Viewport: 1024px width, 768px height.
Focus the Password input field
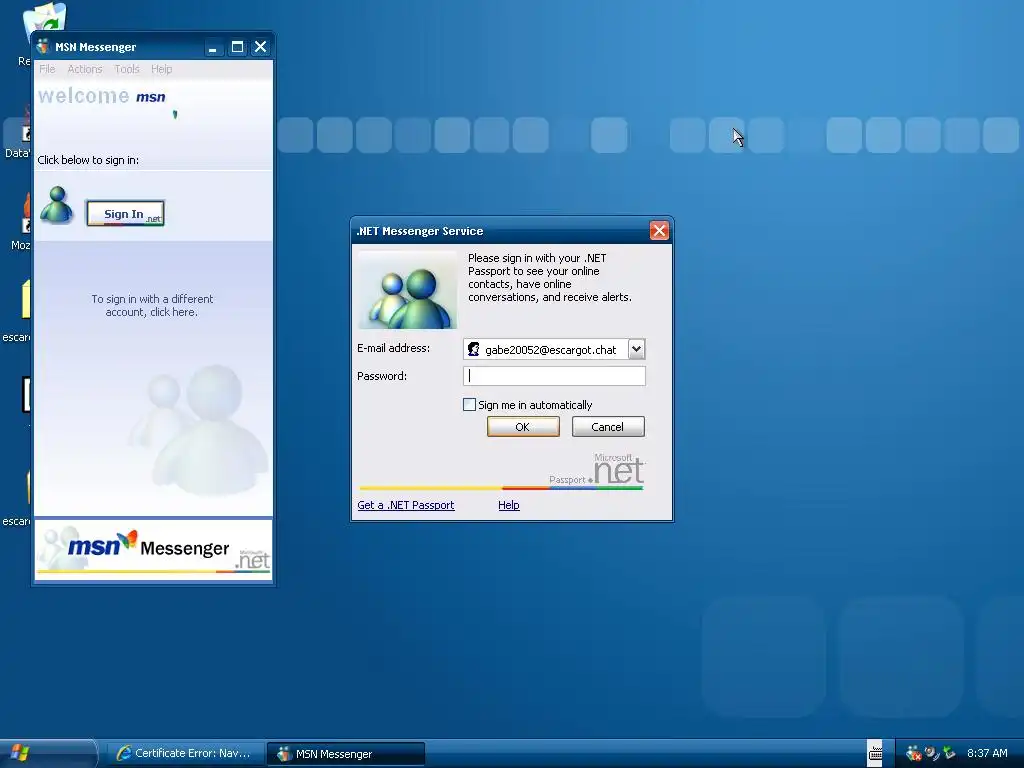(x=554, y=376)
